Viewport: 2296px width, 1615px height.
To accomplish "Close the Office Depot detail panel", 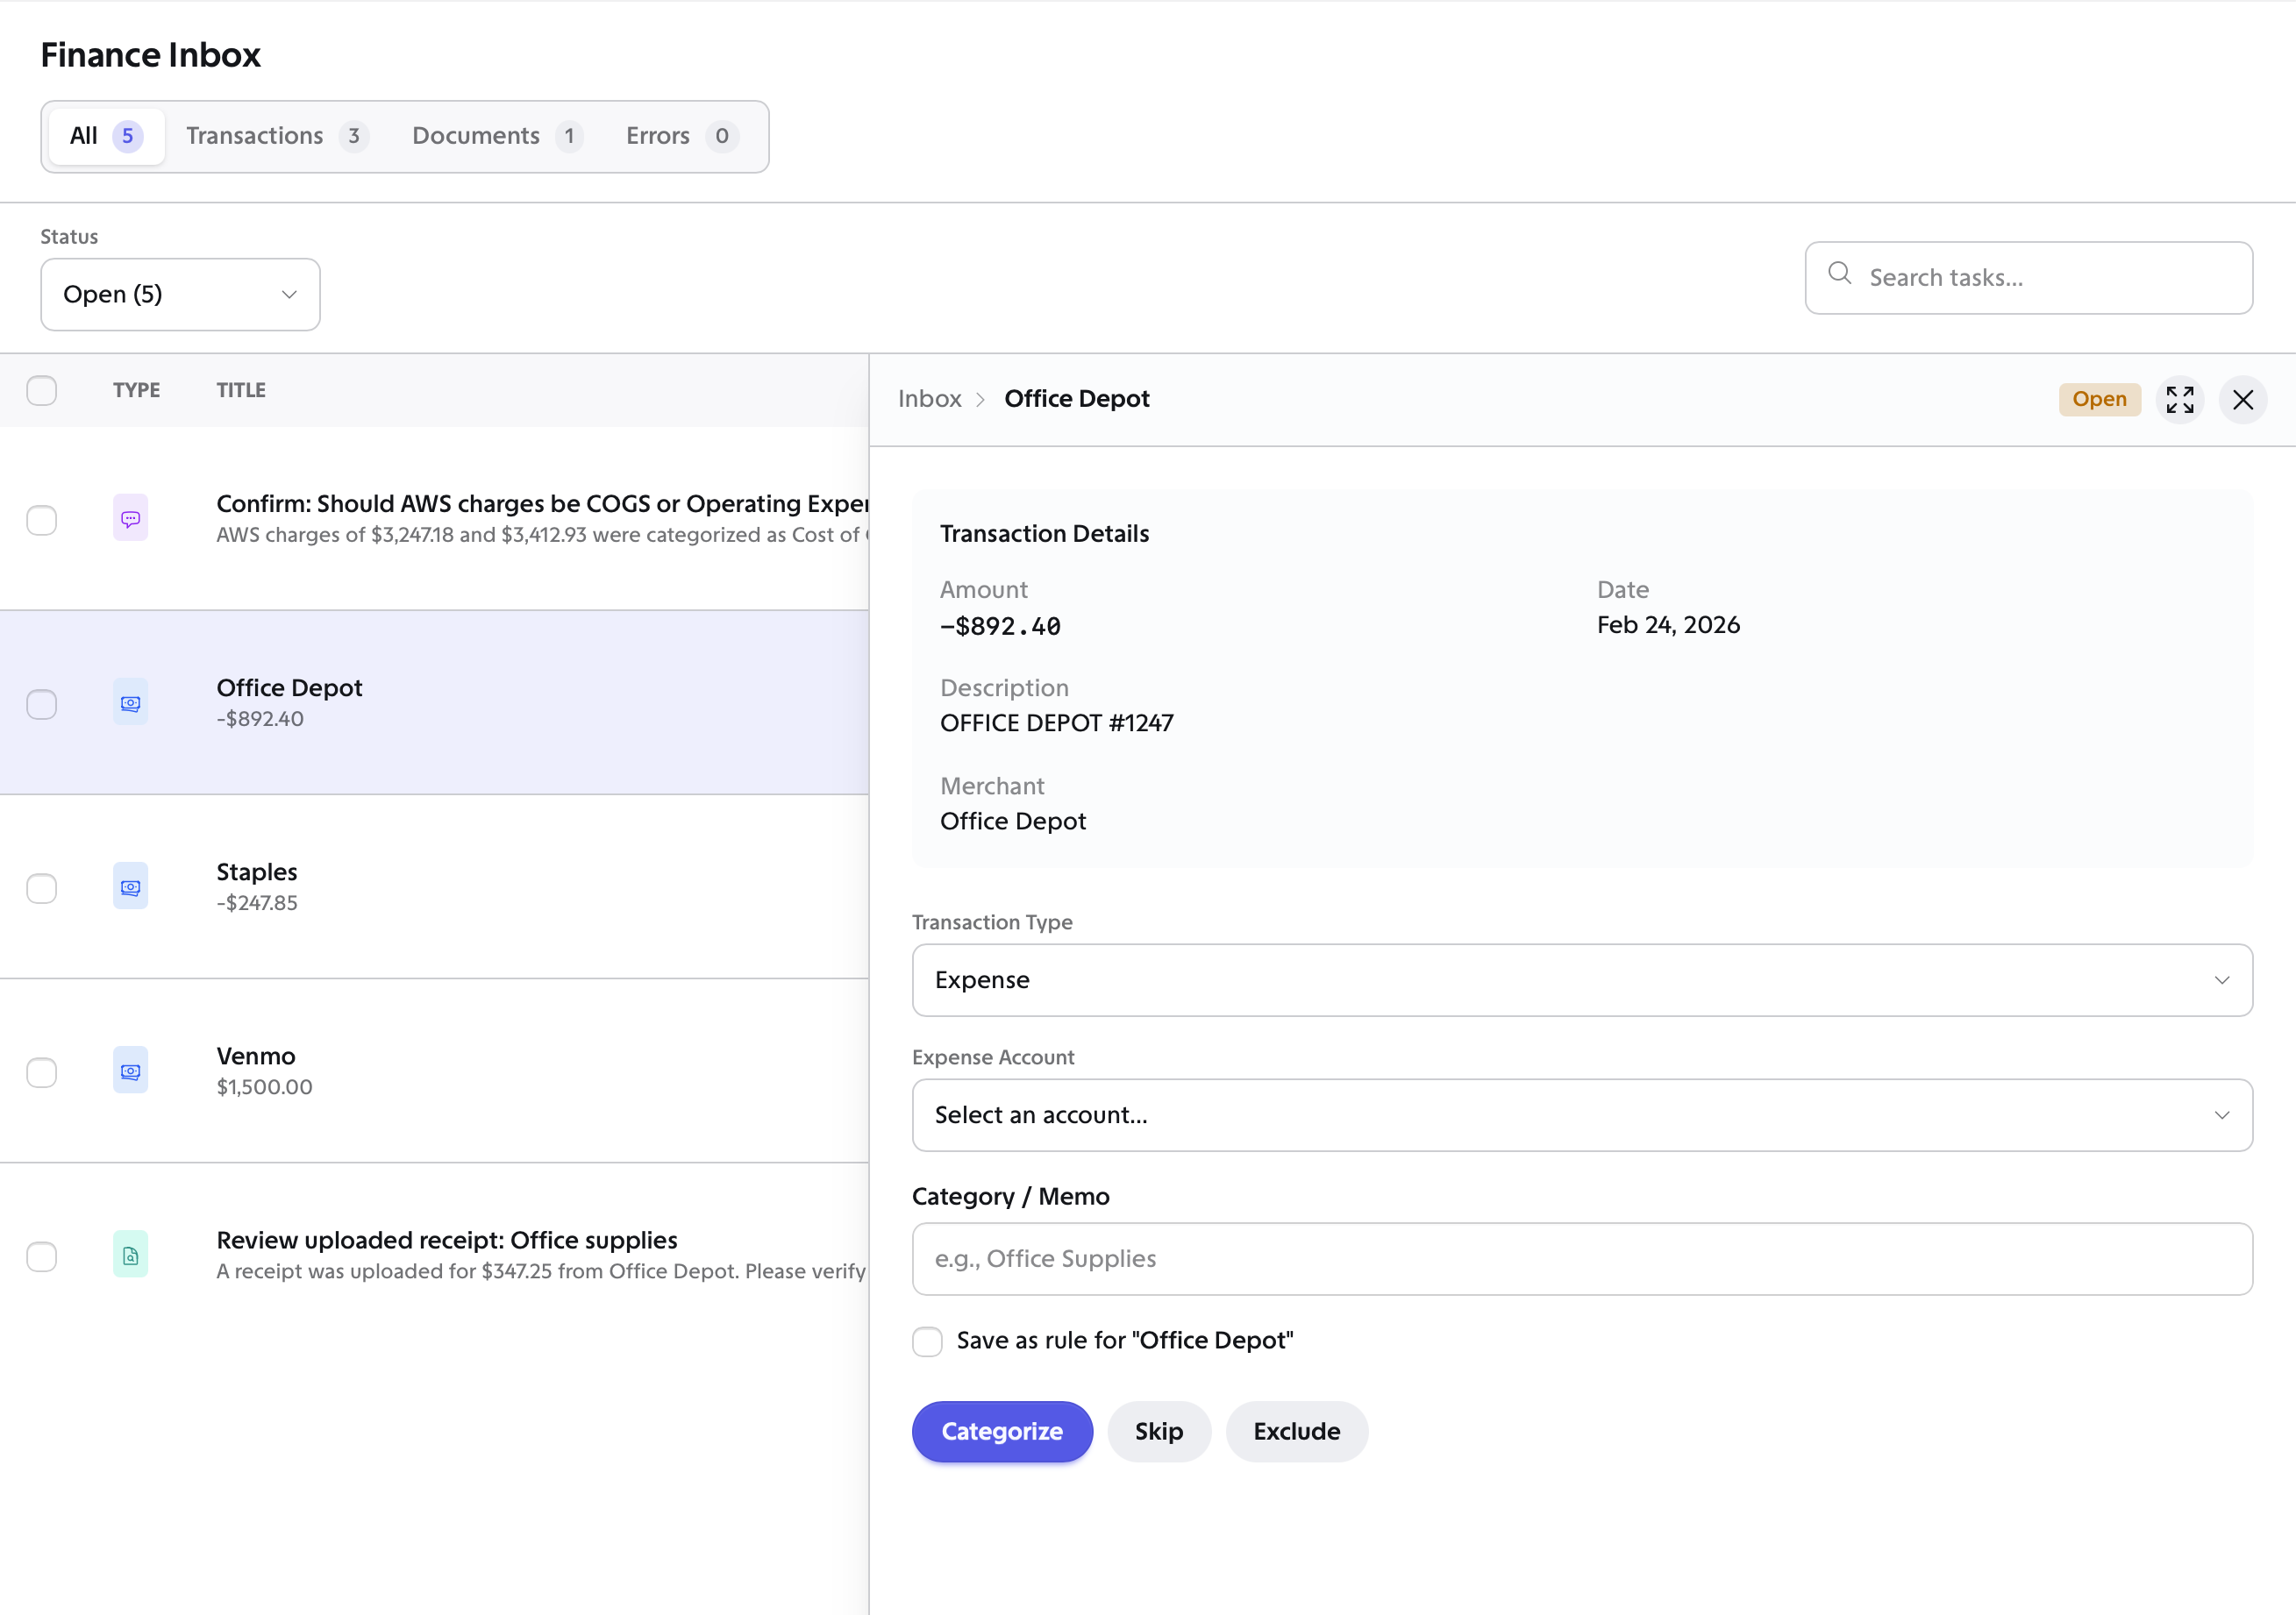I will coord(2242,400).
